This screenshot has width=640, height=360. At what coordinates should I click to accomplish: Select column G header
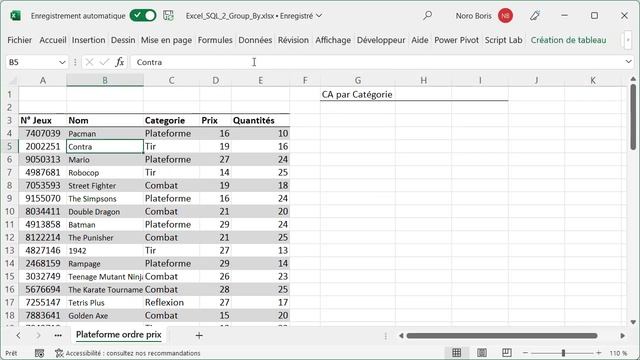[x=358, y=80]
